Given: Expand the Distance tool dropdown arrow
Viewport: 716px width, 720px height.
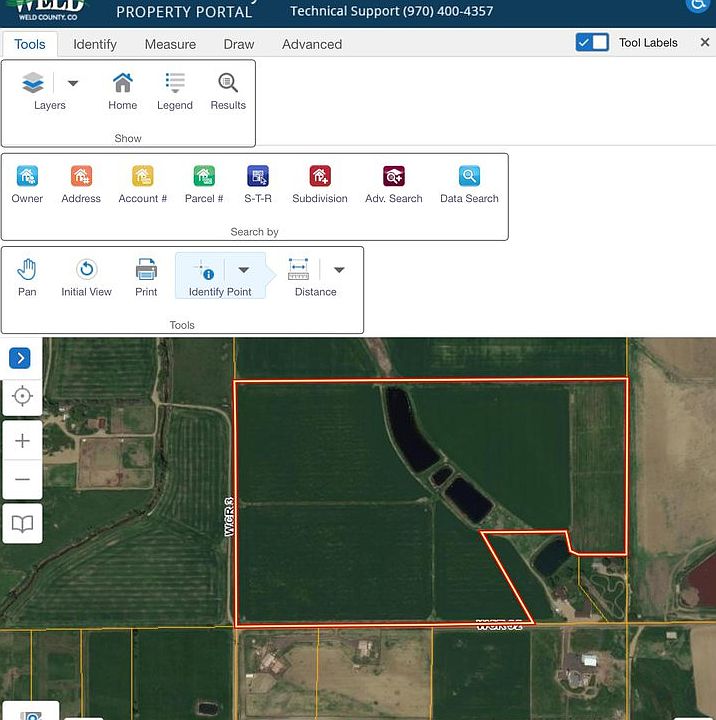Looking at the screenshot, I should pos(339,270).
